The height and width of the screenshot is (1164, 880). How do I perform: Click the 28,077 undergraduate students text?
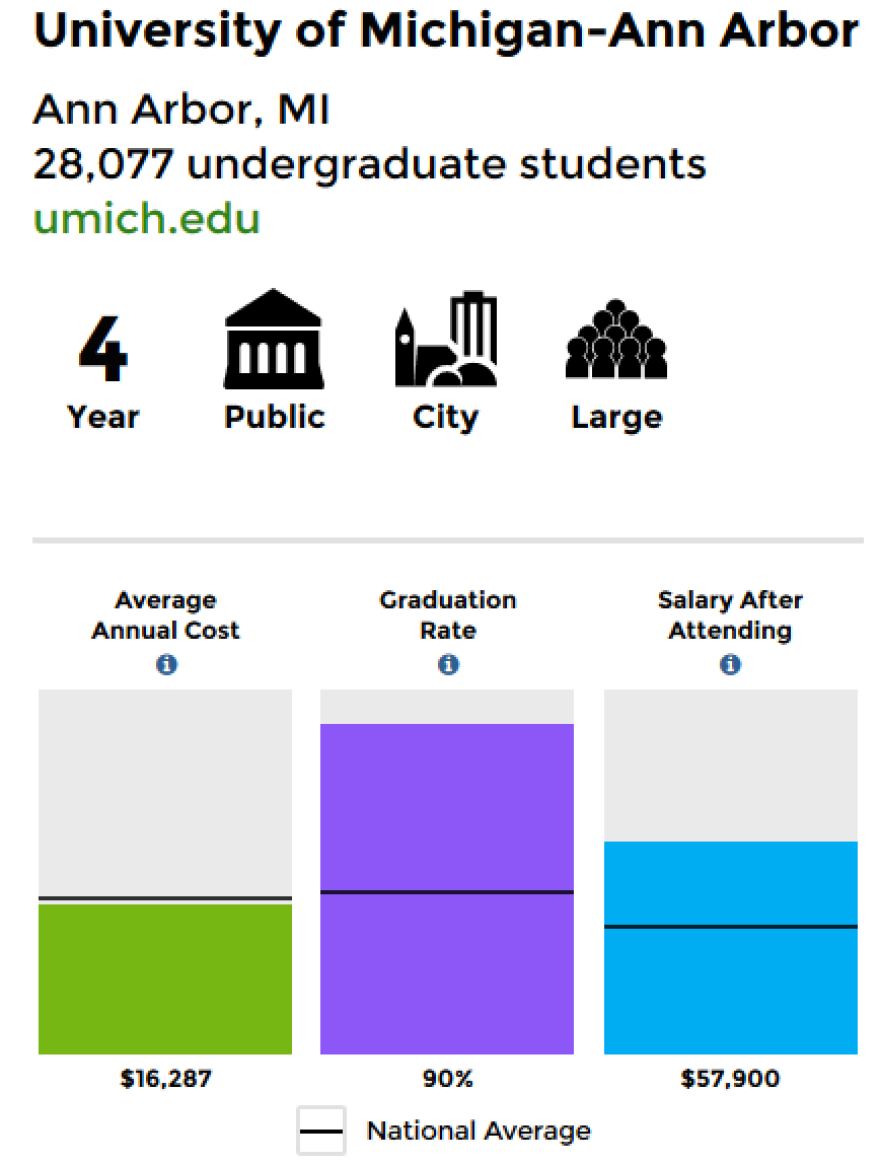coord(369,164)
